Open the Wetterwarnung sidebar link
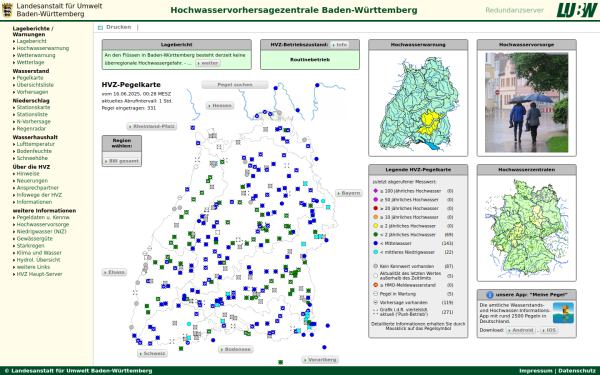Image resolution: width=600 pixels, height=375 pixels. coord(36,55)
